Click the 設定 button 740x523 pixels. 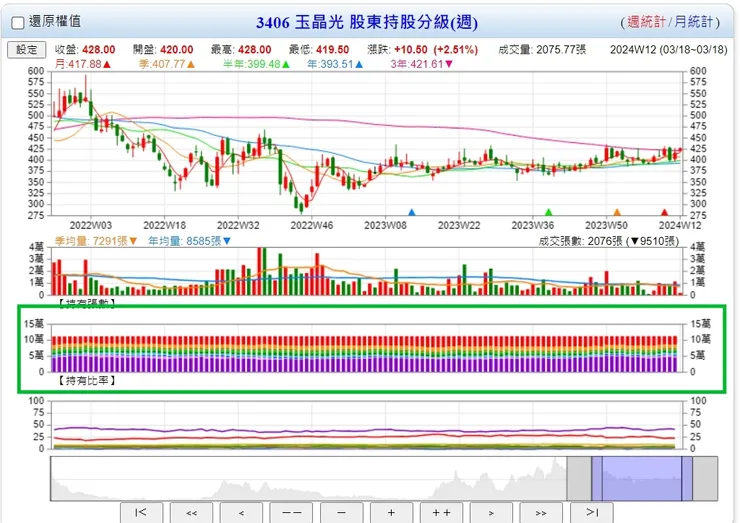click(26, 50)
